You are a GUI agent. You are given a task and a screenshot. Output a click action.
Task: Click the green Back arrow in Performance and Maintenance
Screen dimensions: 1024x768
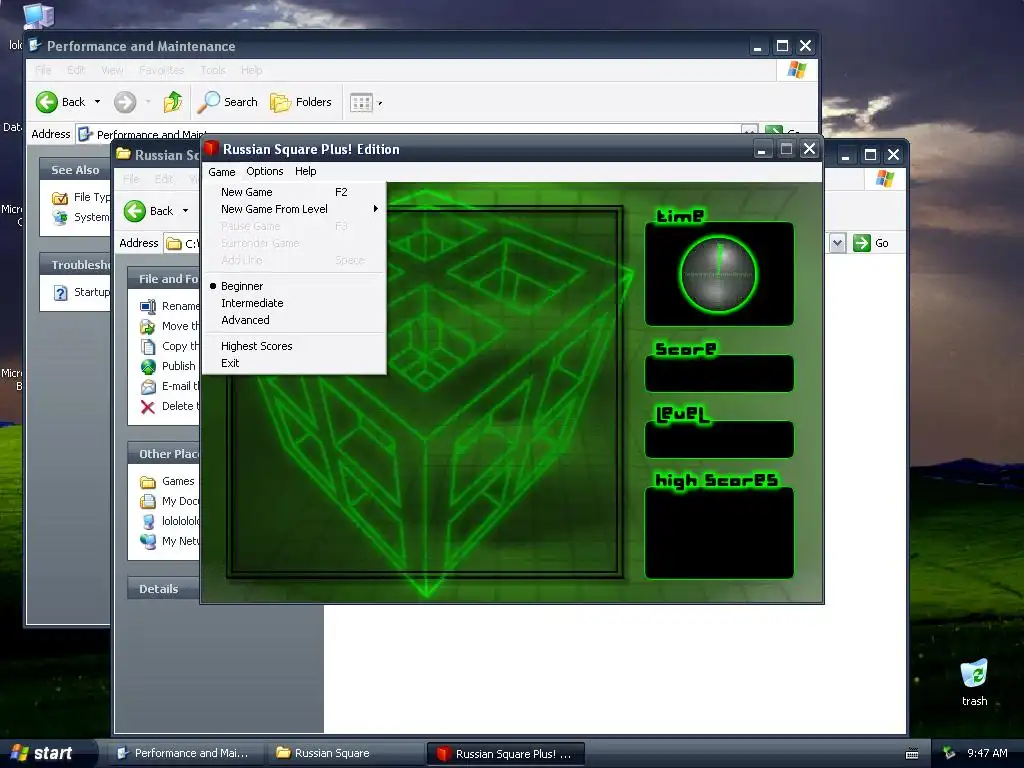(47, 102)
